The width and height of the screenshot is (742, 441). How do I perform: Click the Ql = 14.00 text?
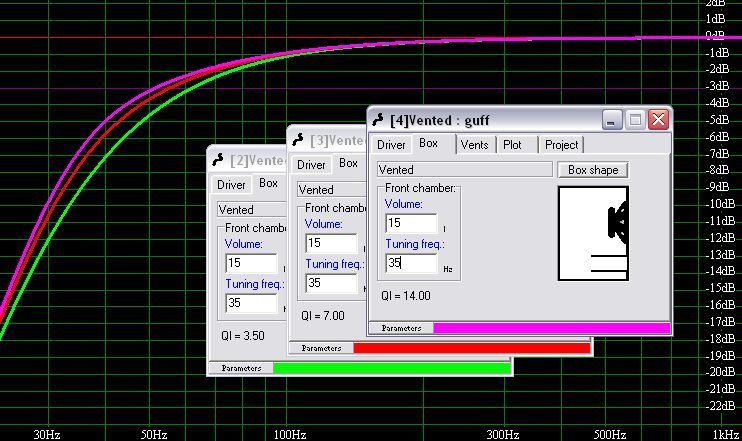tap(406, 296)
